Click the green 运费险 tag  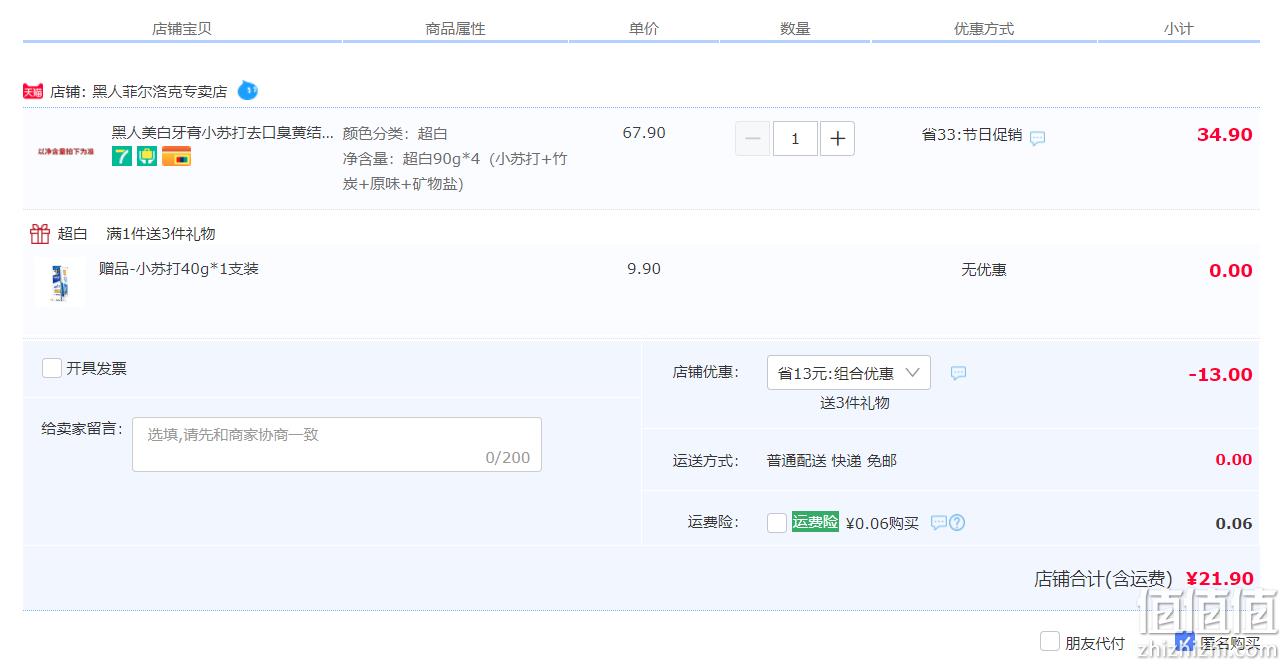815,521
